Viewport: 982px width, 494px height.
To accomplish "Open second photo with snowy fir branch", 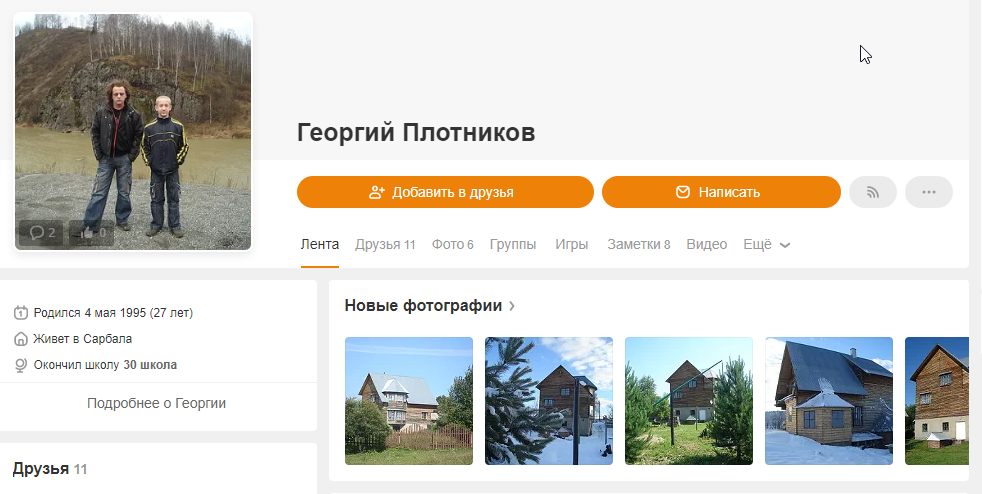I will point(549,401).
